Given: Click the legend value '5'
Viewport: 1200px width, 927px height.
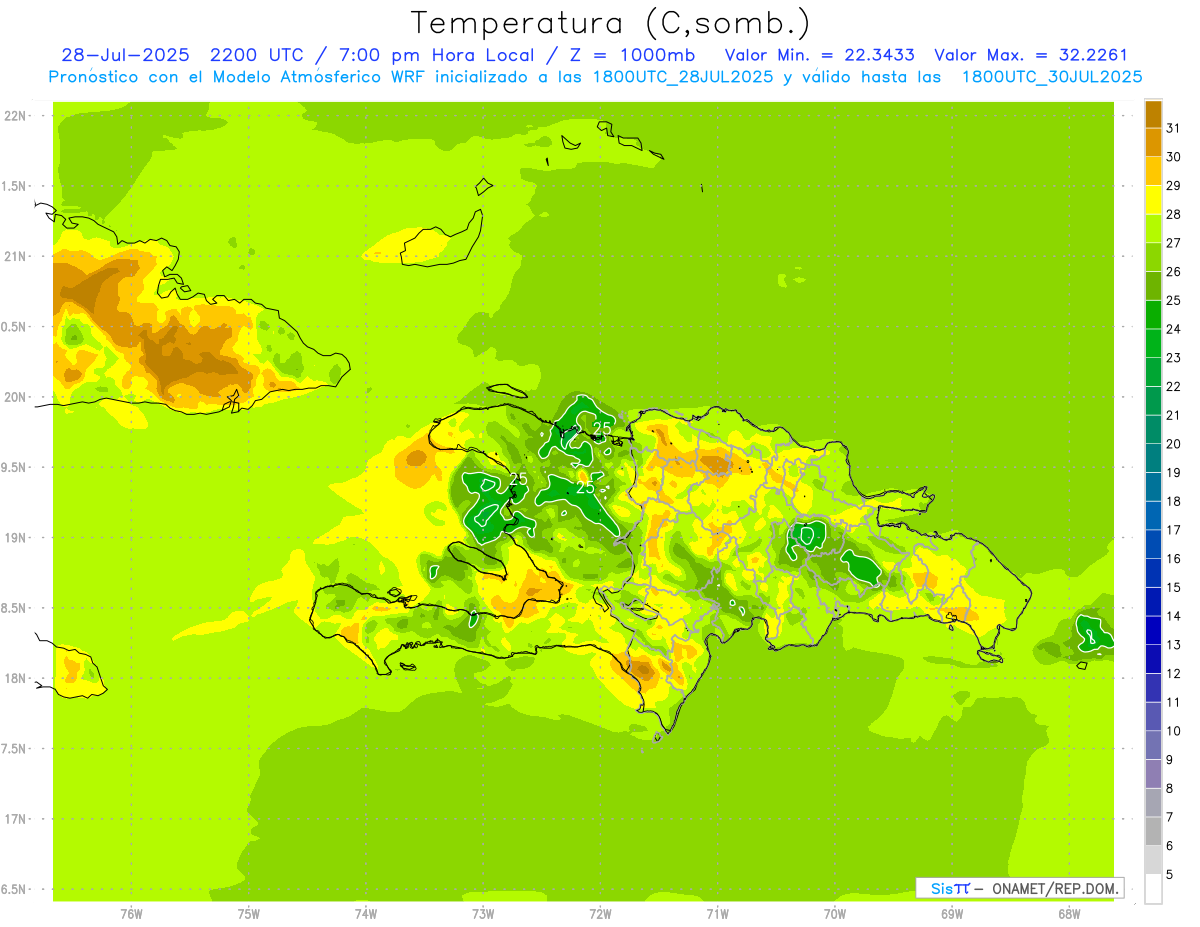Looking at the screenshot, I should point(1169,874).
